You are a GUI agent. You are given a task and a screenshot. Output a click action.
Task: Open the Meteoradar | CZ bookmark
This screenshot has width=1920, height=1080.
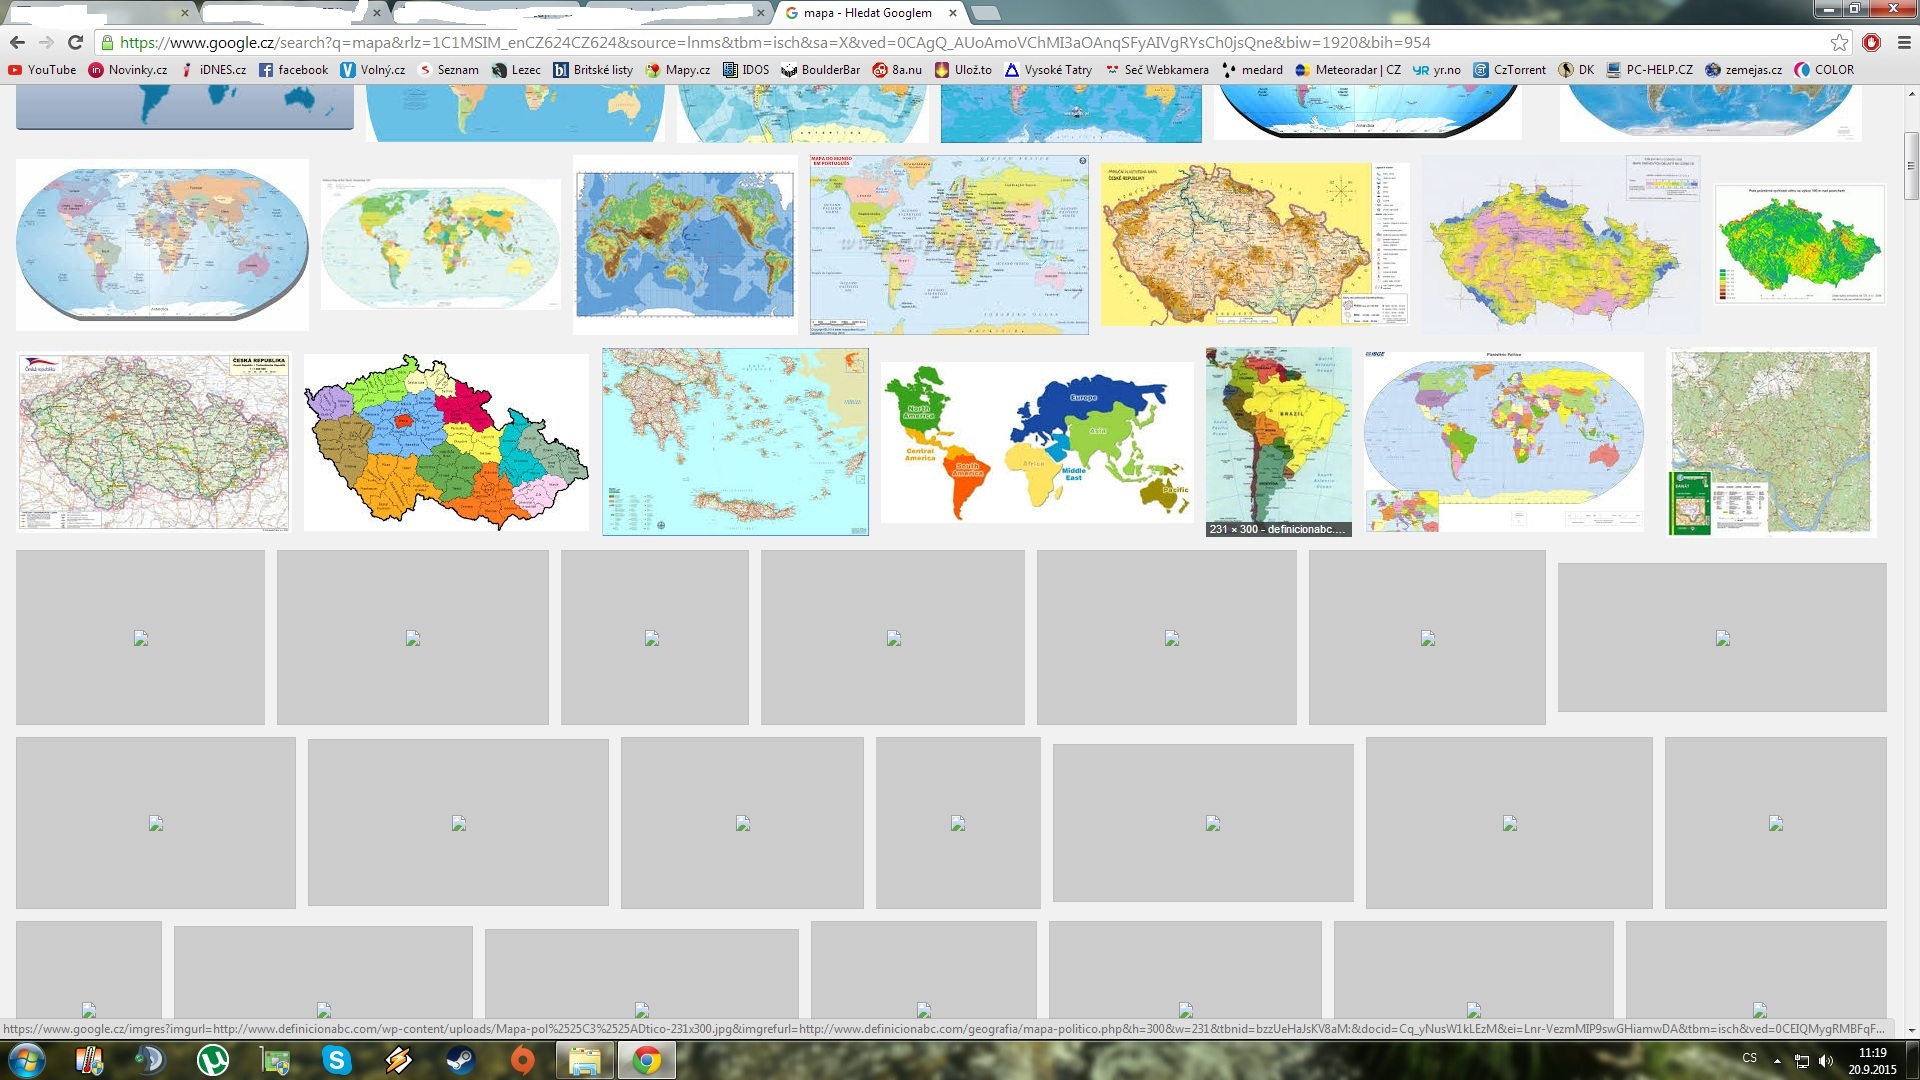point(1347,70)
